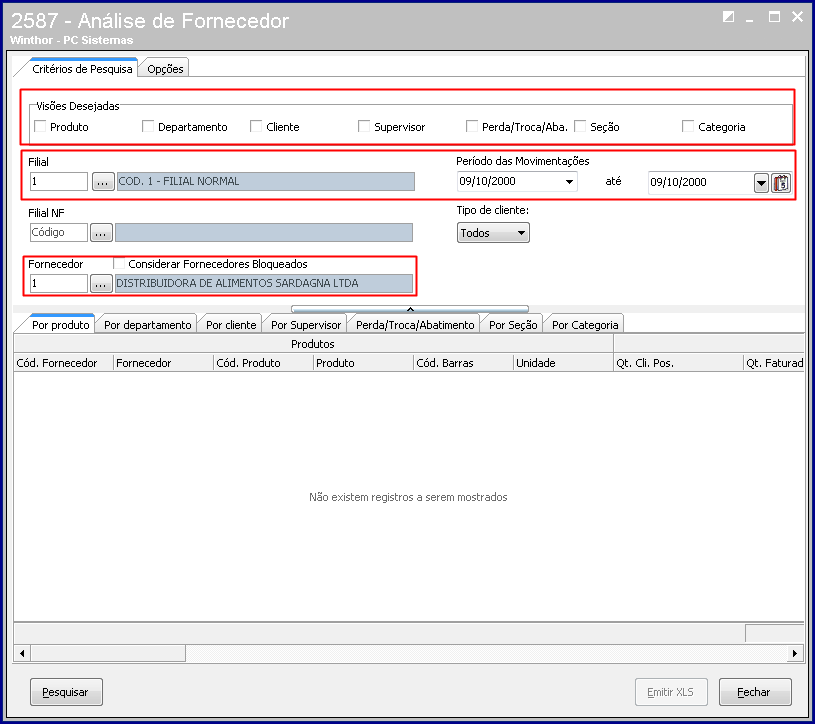Toggle Considerar Fornecedores Bloqueados checkbox
815x724 pixels.
(120, 264)
